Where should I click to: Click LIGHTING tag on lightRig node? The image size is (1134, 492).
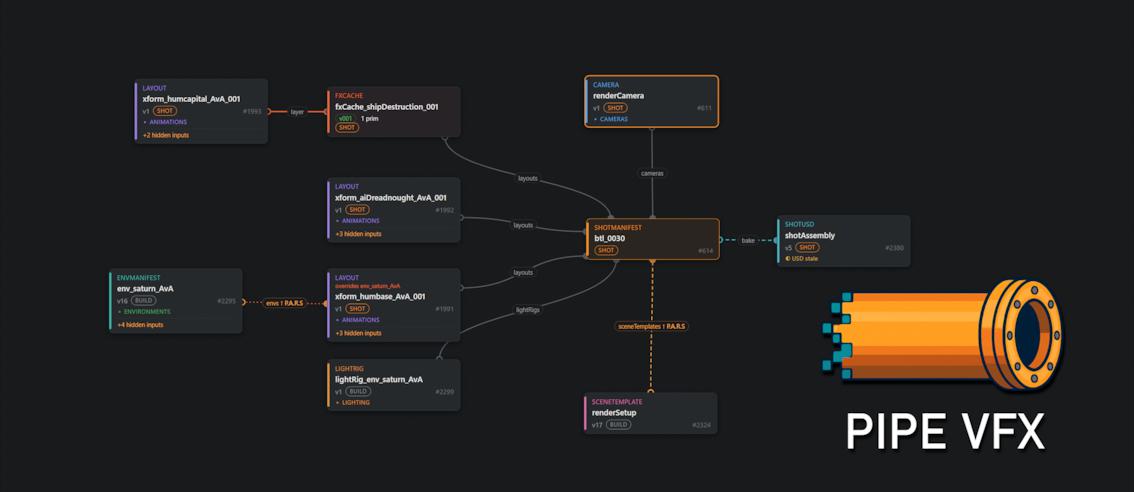[353, 402]
